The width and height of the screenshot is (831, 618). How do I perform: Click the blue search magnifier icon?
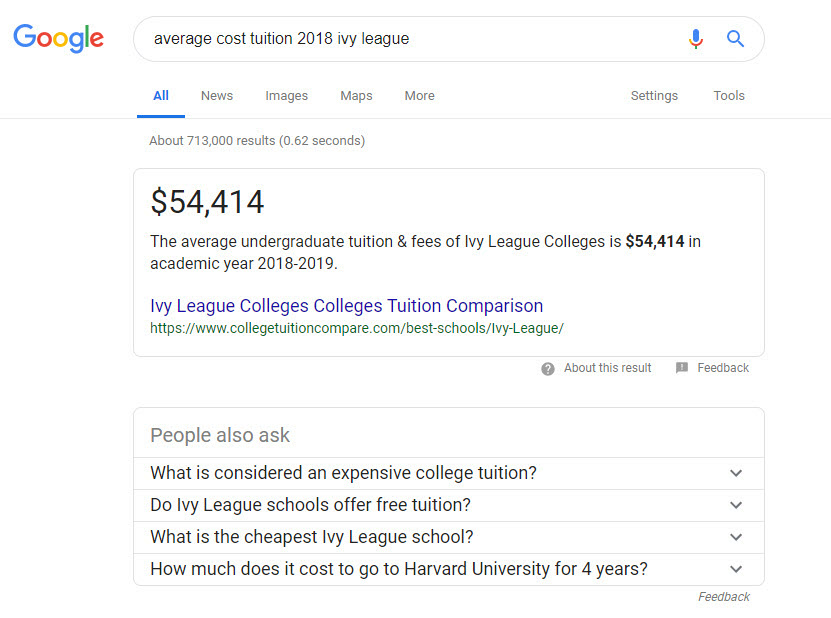pyautogui.click(x=735, y=39)
